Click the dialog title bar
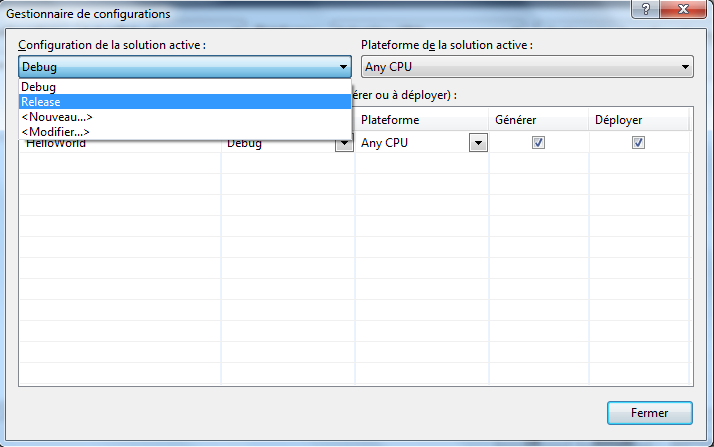The width and height of the screenshot is (714, 447). pyautogui.click(x=300, y=14)
